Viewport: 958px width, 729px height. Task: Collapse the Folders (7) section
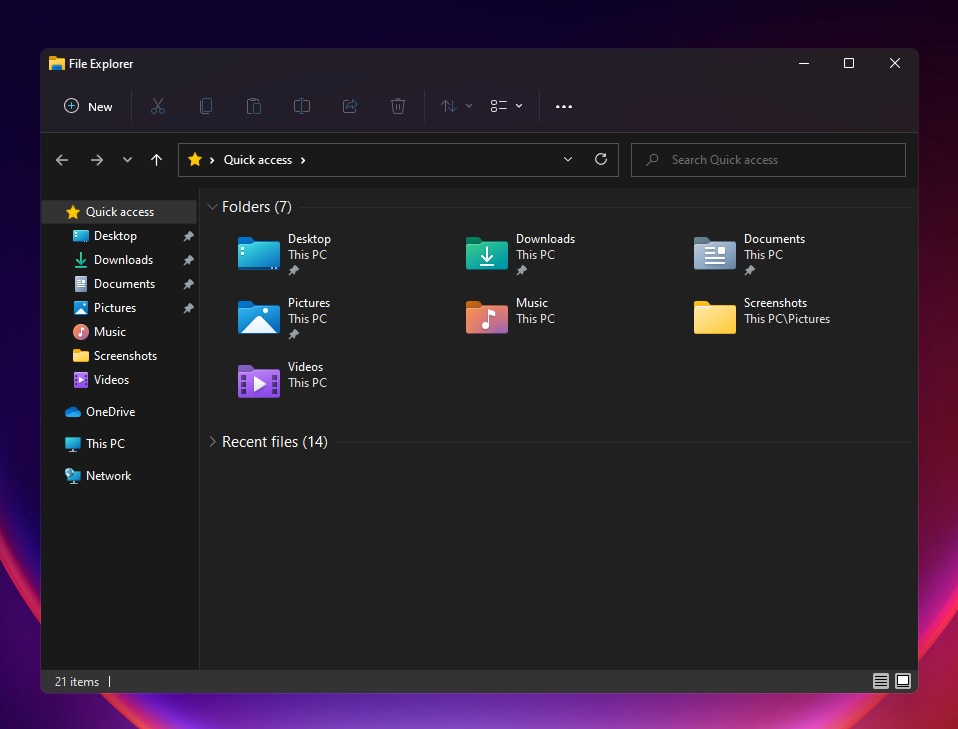212,207
